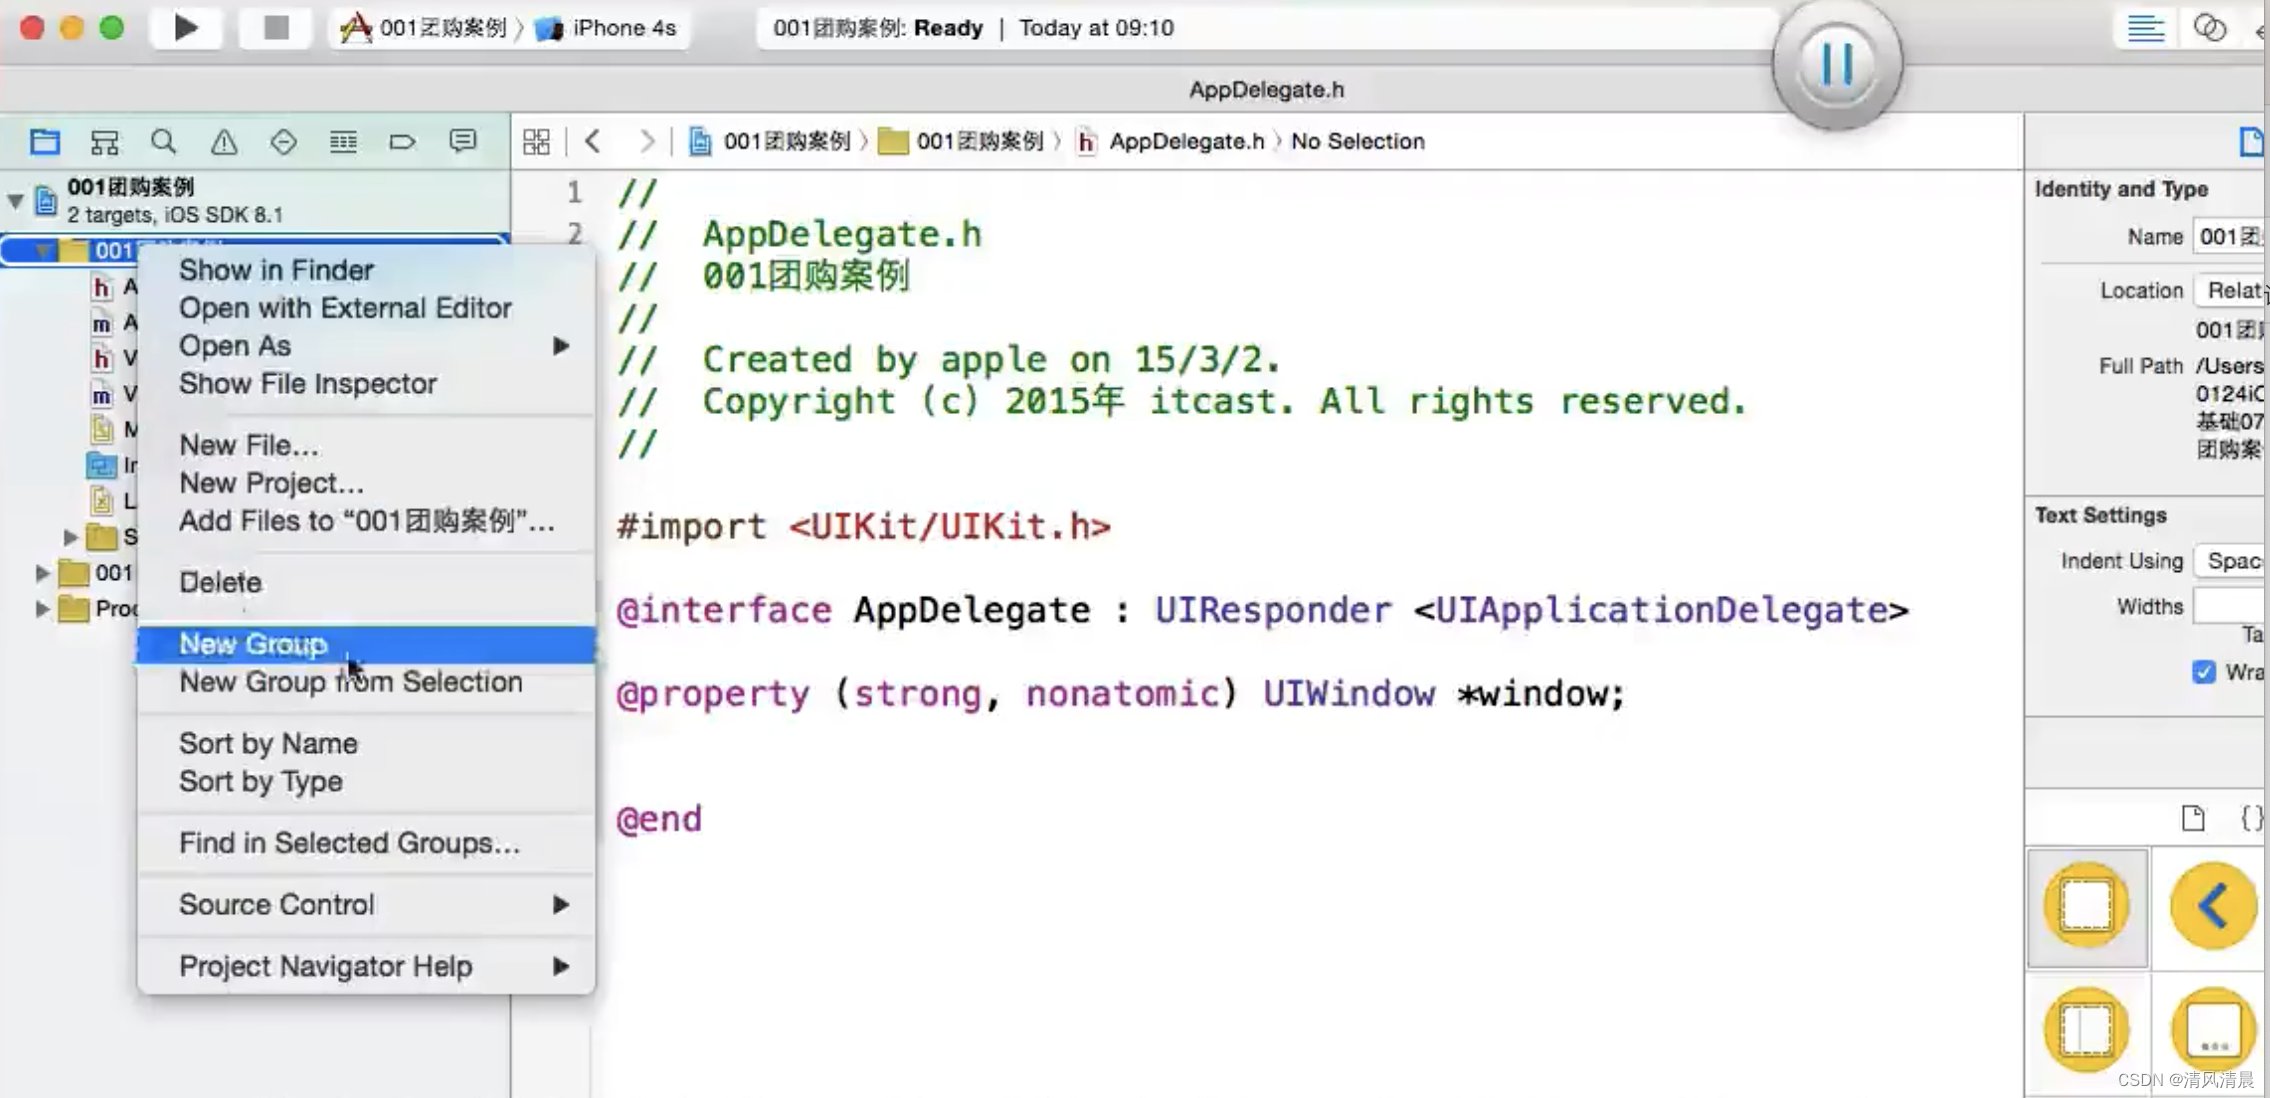Collapse the 001团购案例 project root triangle
The image size is (2270, 1098).
click(16, 201)
